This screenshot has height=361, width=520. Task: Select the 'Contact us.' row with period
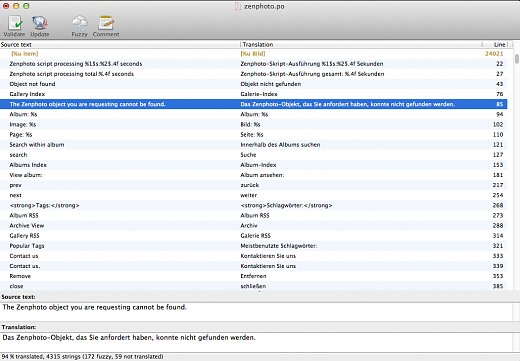(x=254, y=266)
